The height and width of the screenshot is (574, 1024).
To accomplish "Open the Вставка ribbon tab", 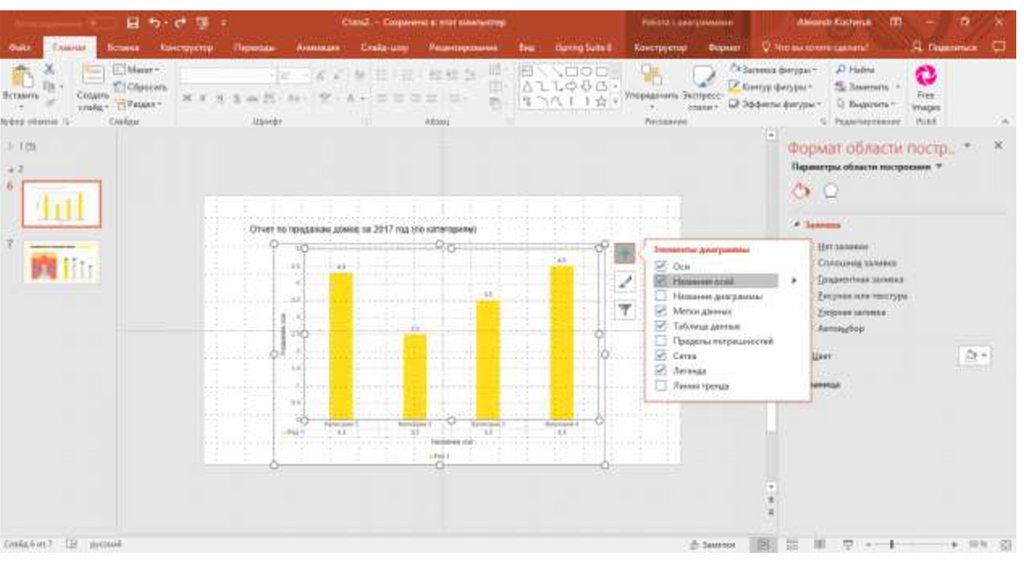I will (121, 47).
